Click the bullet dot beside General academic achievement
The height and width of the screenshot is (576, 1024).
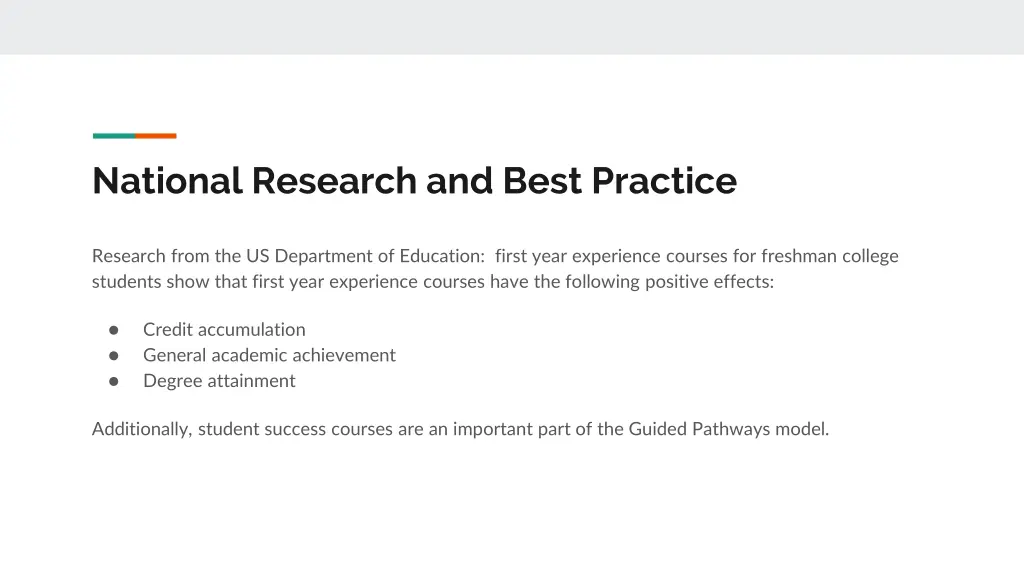coord(114,355)
